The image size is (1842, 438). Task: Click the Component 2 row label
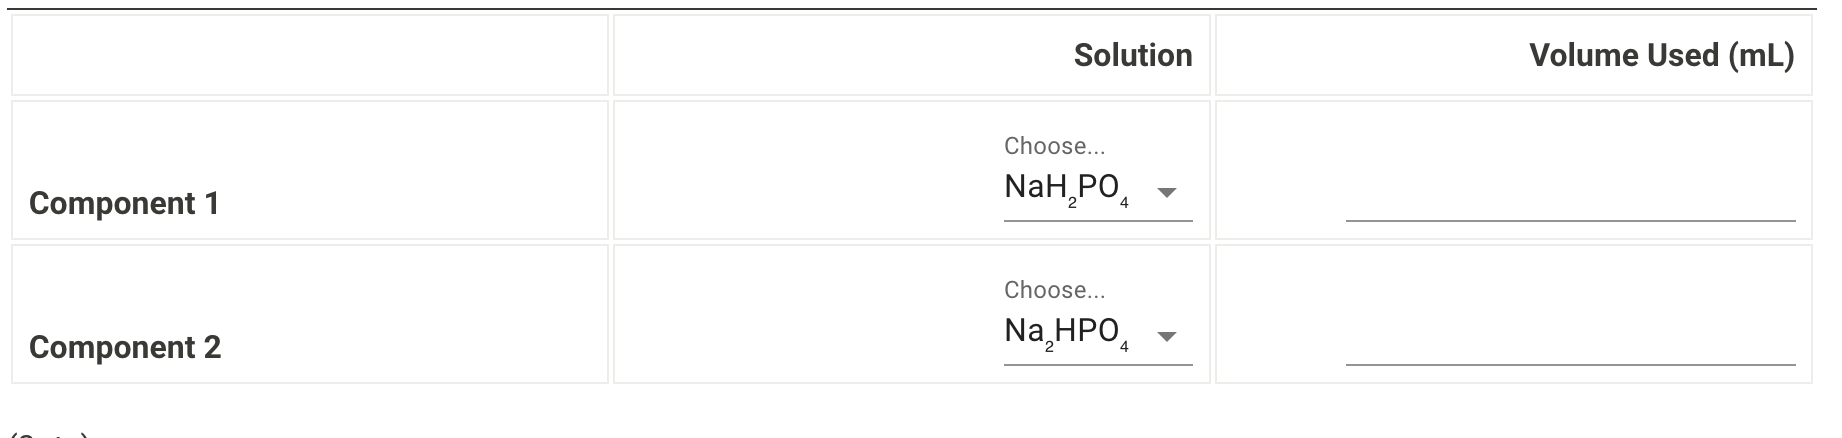click(x=125, y=347)
